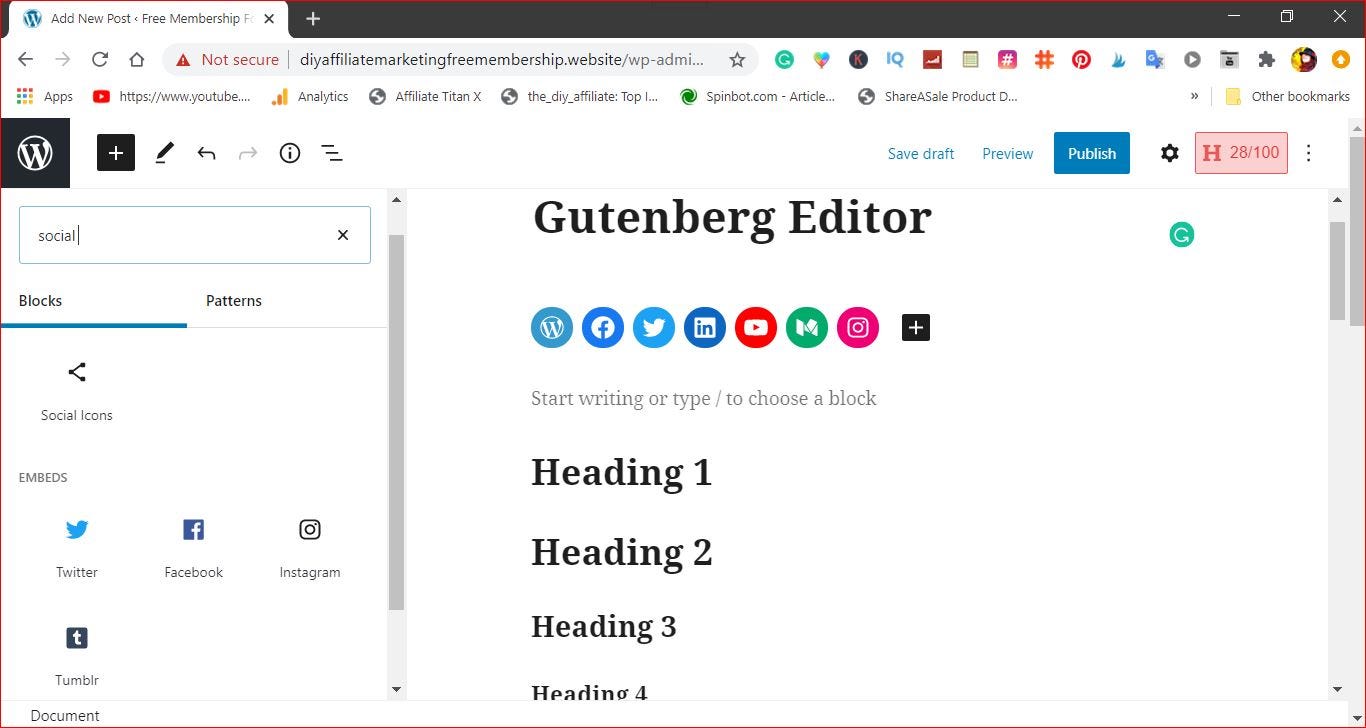Insert the Twitter embed block
Viewport: 1366px width, 728px height.
pos(77,548)
